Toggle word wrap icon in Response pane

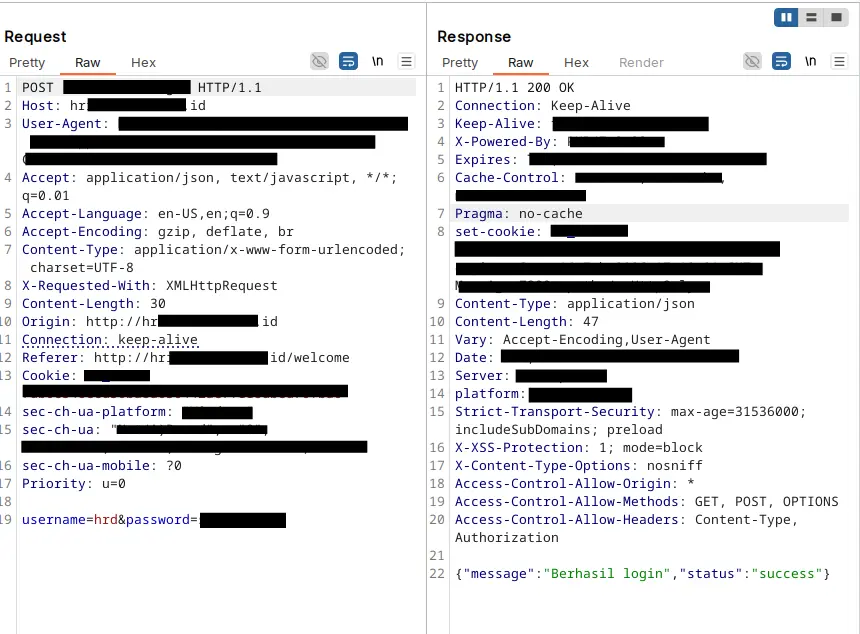pos(781,61)
